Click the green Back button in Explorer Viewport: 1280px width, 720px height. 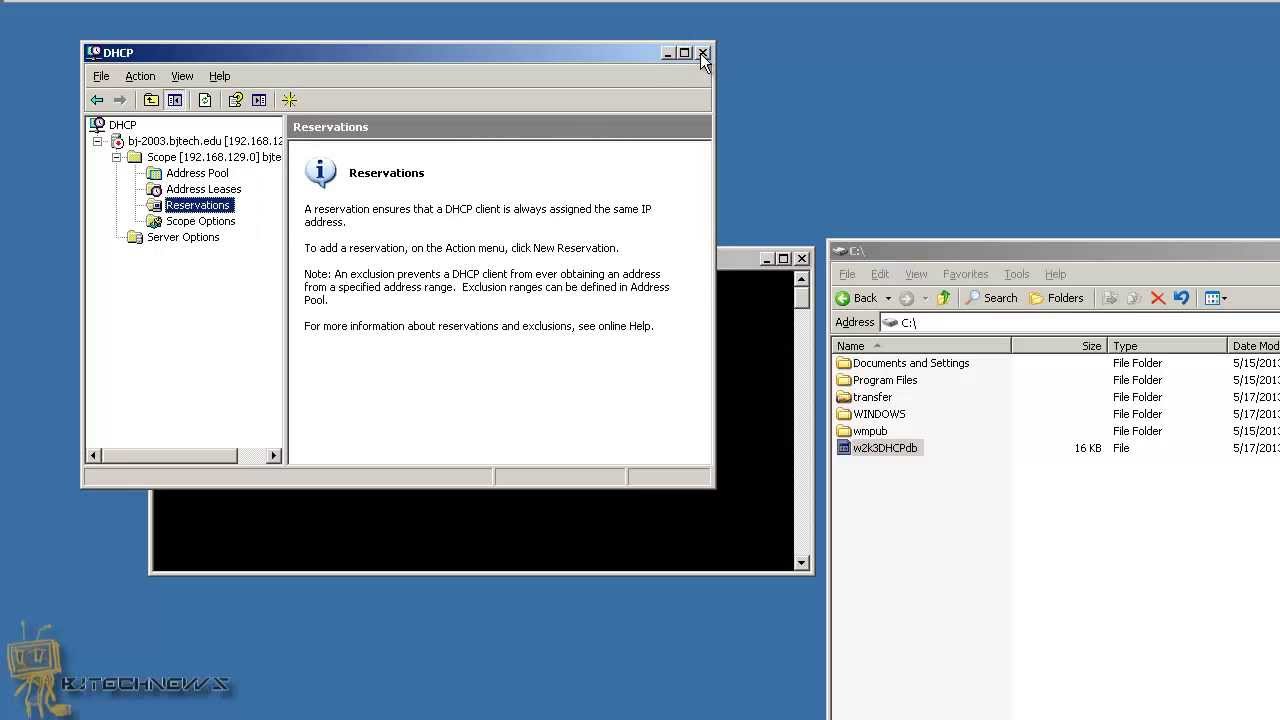tap(857, 298)
